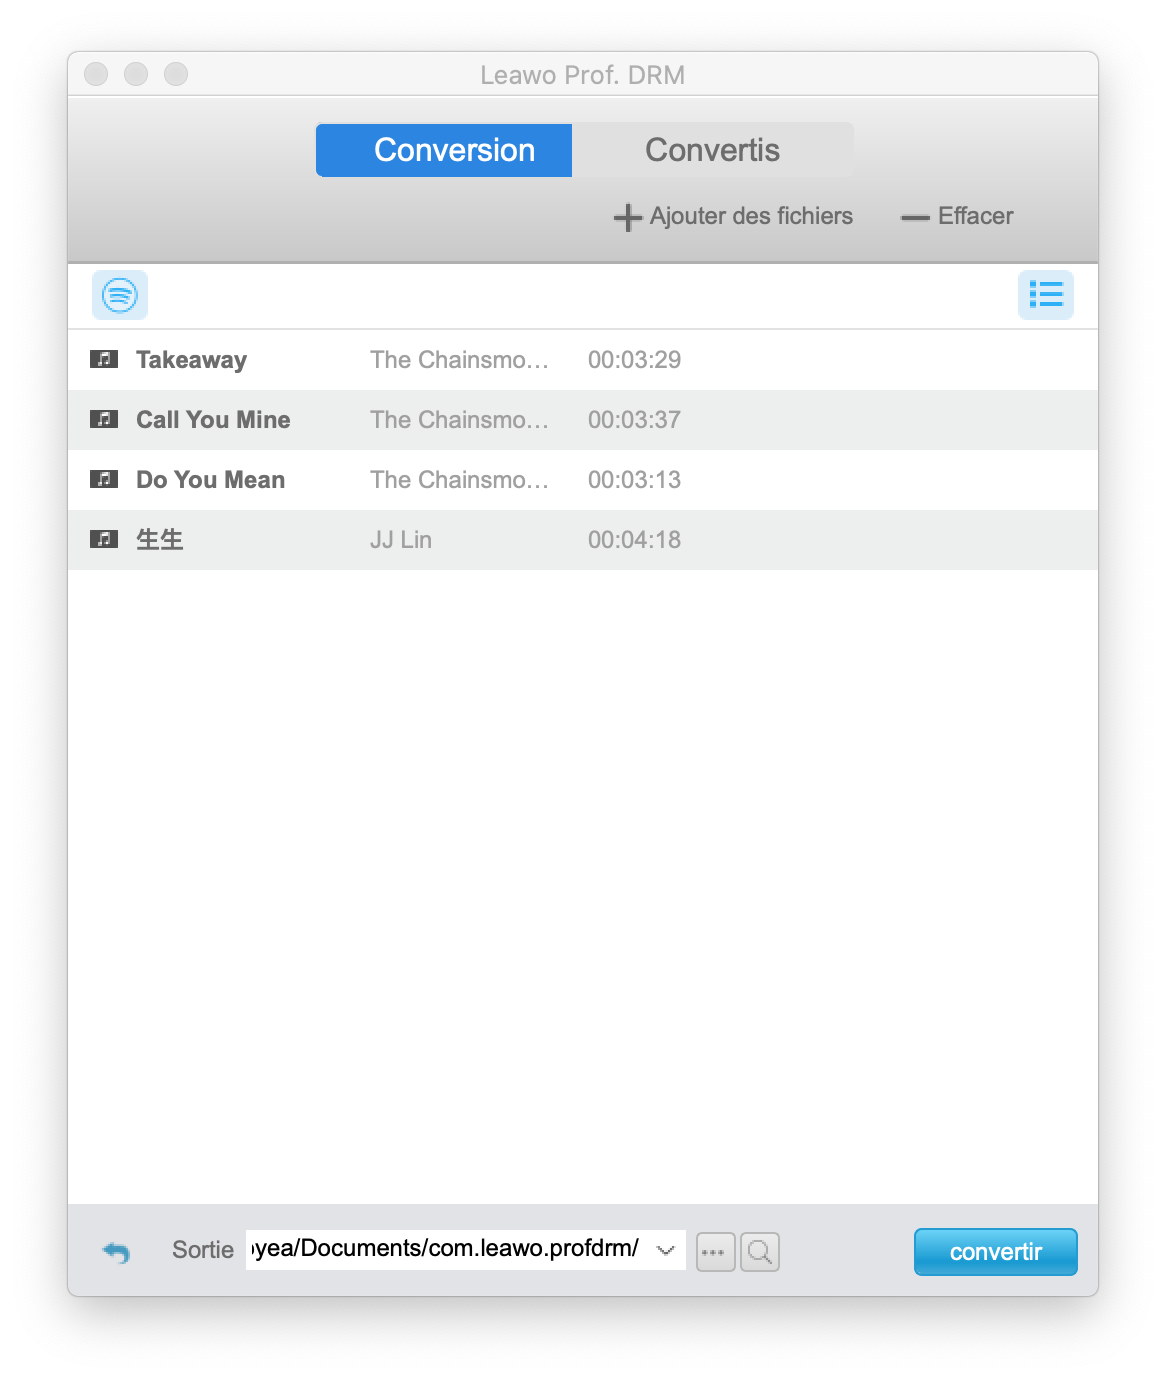The image size is (1166, 1380).
Task: Click duration 00:03:13
Action: coord(634,480)
